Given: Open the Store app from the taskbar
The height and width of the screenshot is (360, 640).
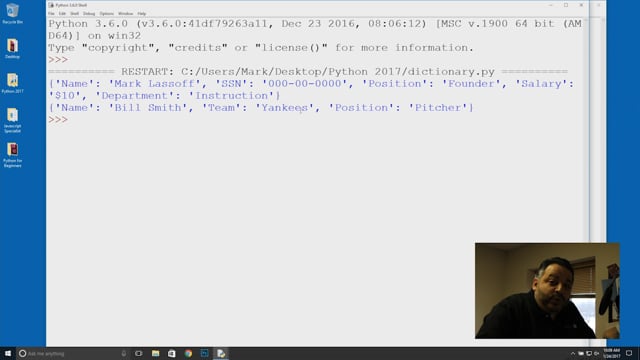Looking at the screenshot, I should click(x=172, y=353).
